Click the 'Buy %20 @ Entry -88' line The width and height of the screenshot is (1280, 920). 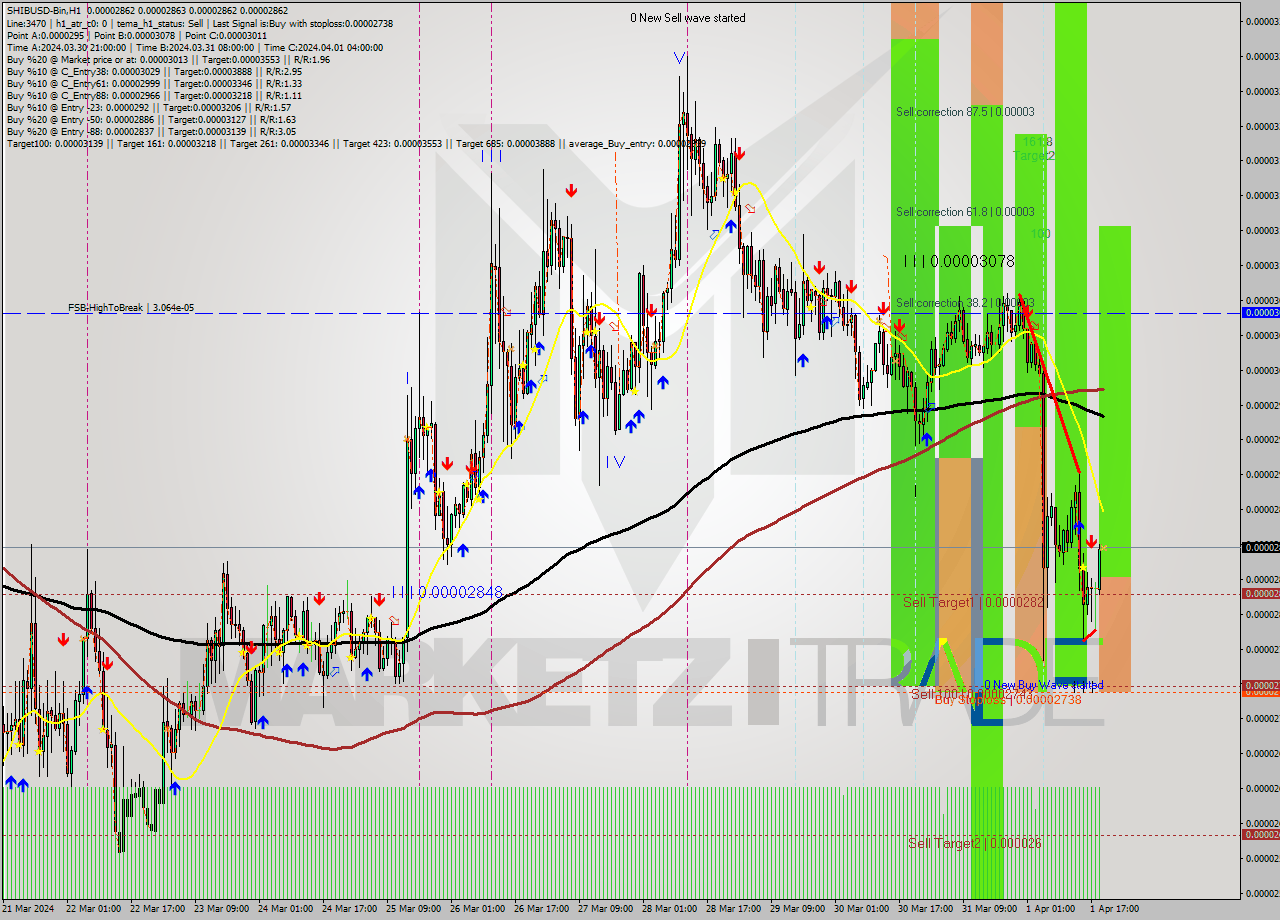click(150, 131)
